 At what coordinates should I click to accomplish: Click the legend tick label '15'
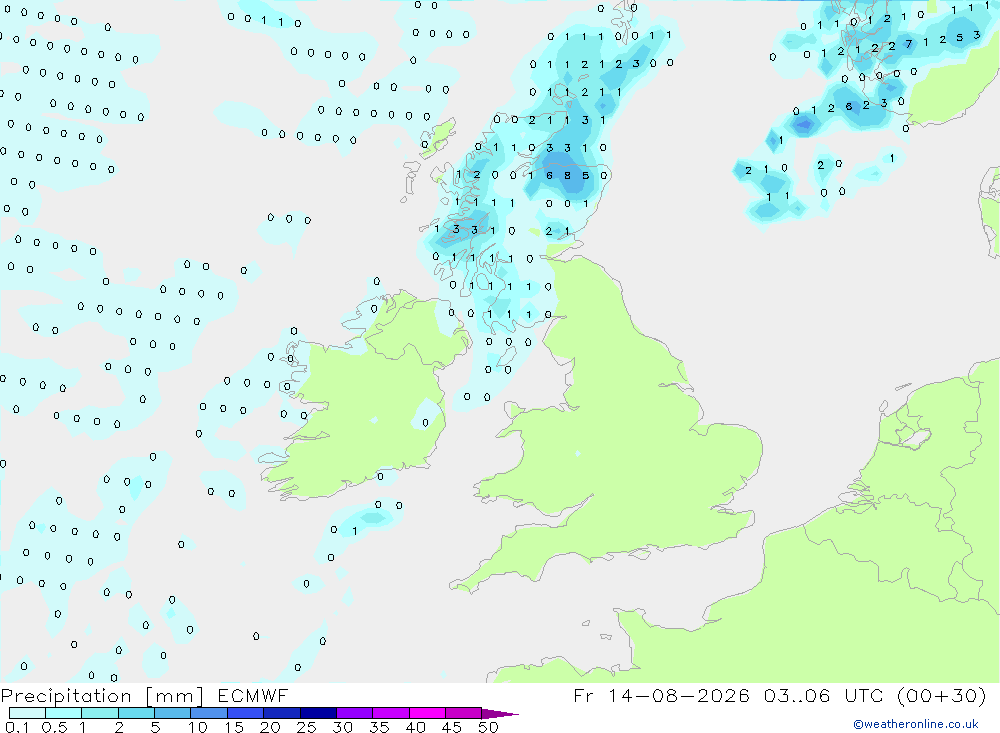point(234,727)
